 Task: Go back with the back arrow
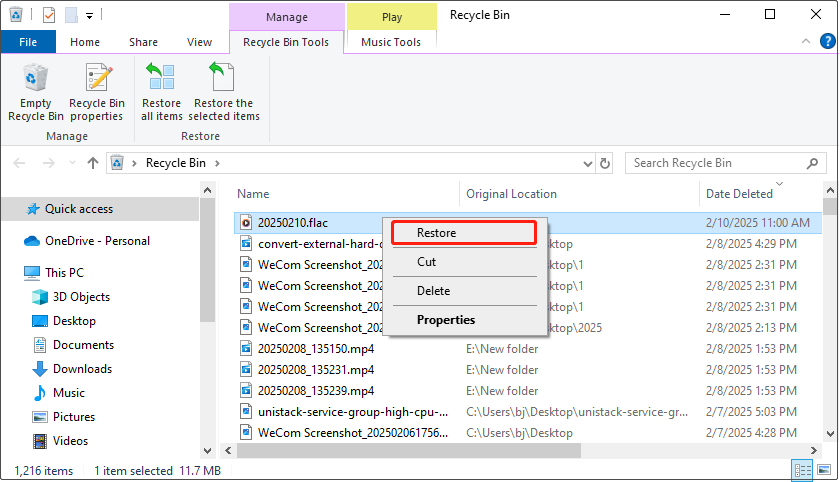pos(19,163)
